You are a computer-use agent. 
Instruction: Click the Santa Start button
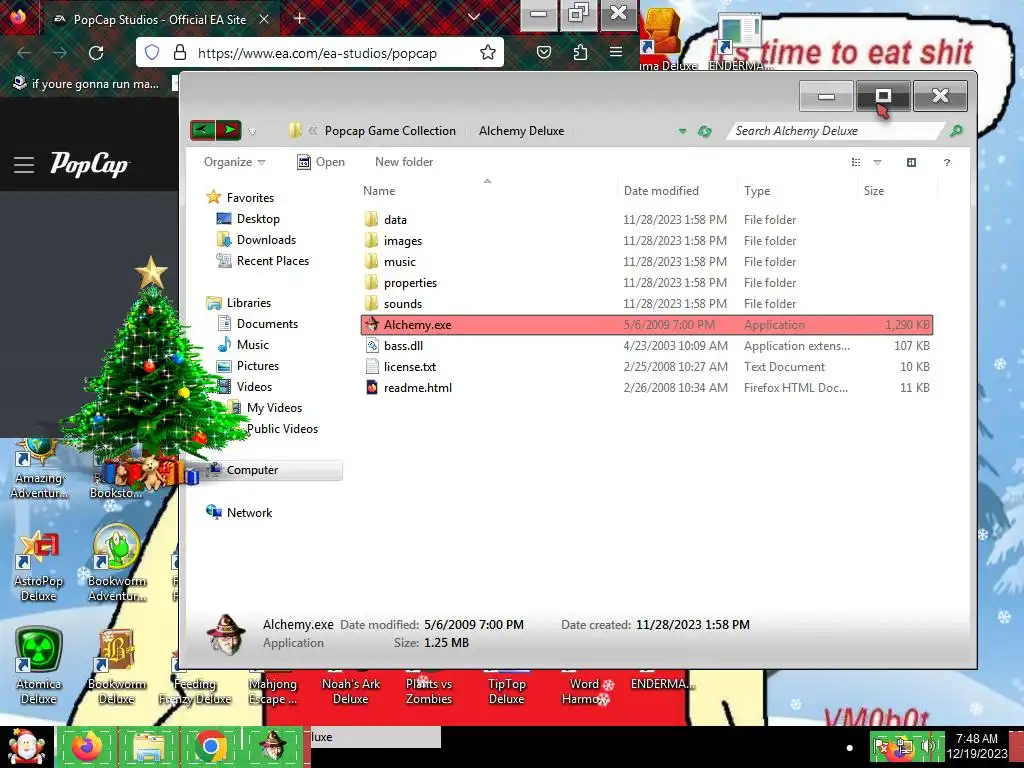pos(26,747)
